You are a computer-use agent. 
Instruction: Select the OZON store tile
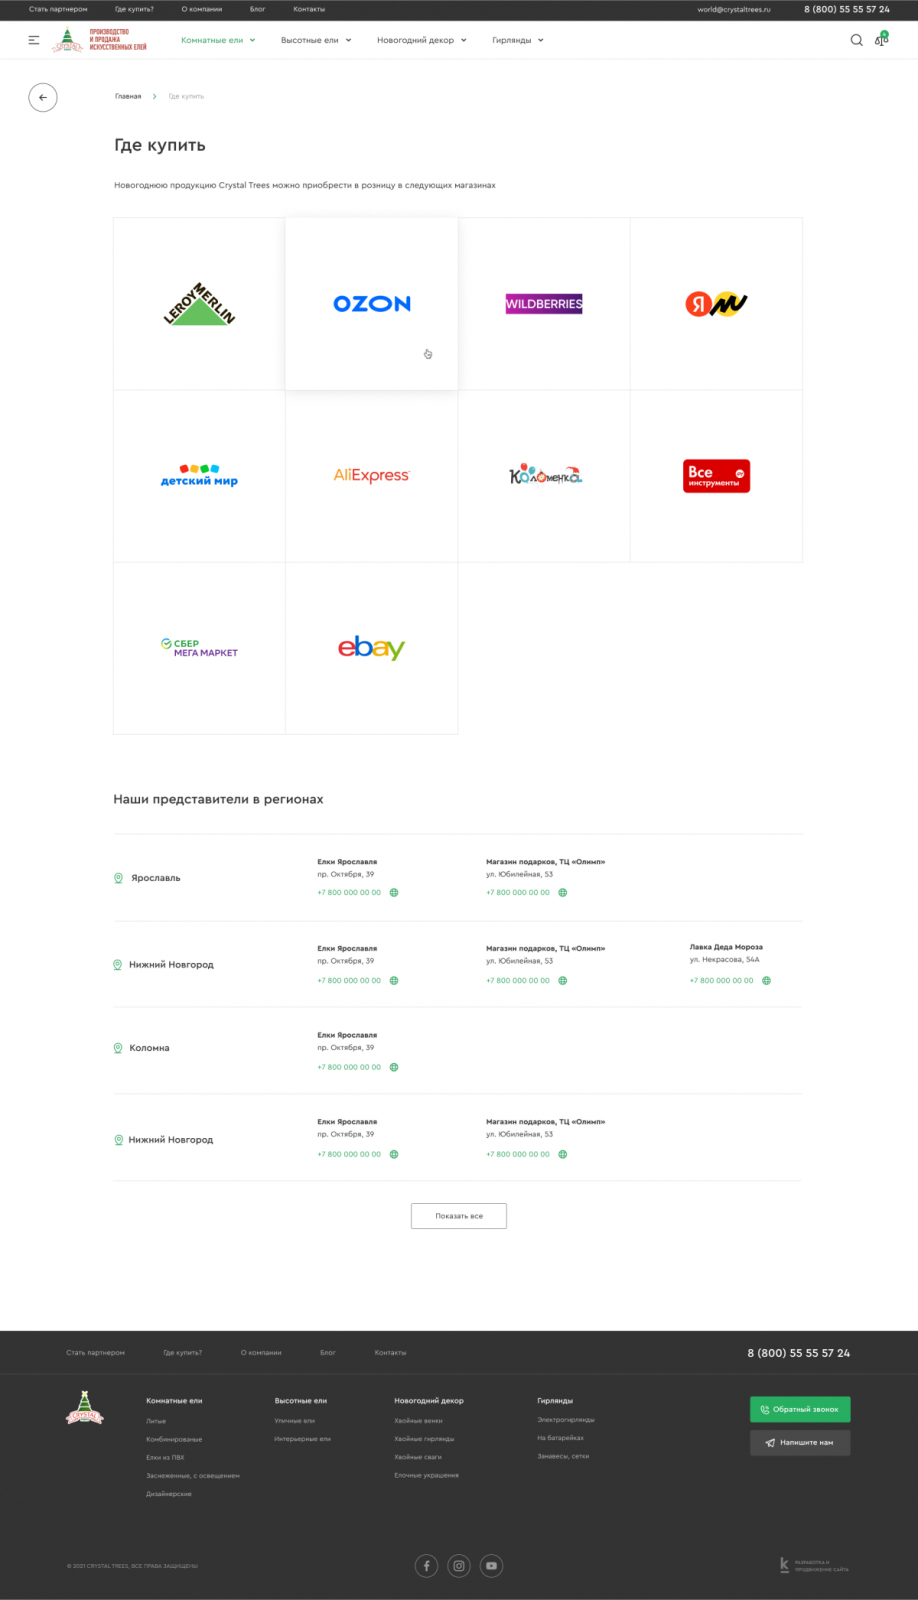(372, 304)
